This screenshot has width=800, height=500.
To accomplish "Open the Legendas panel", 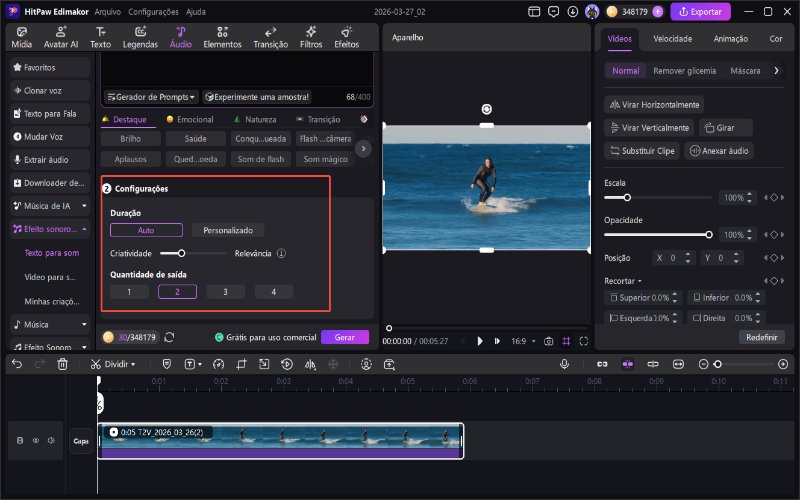I will (x=140, y=38).
